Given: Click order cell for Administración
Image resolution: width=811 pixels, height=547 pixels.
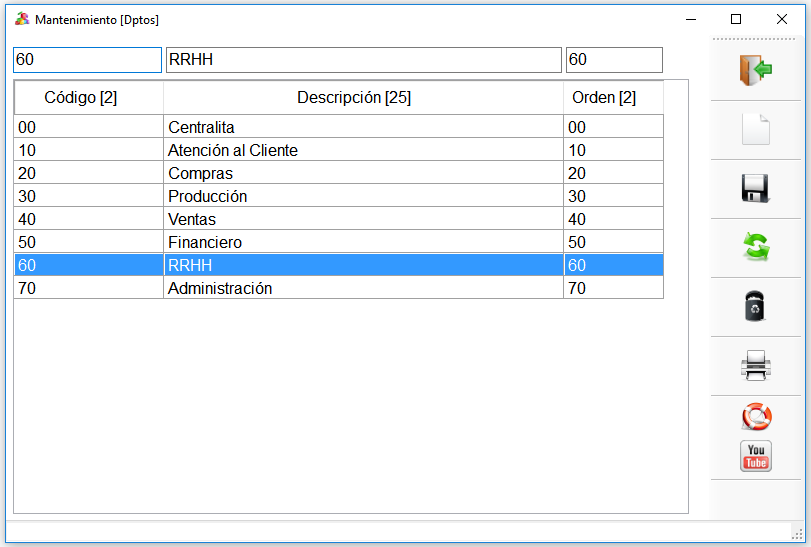Looking at the screenshot, I should [613, 288].
